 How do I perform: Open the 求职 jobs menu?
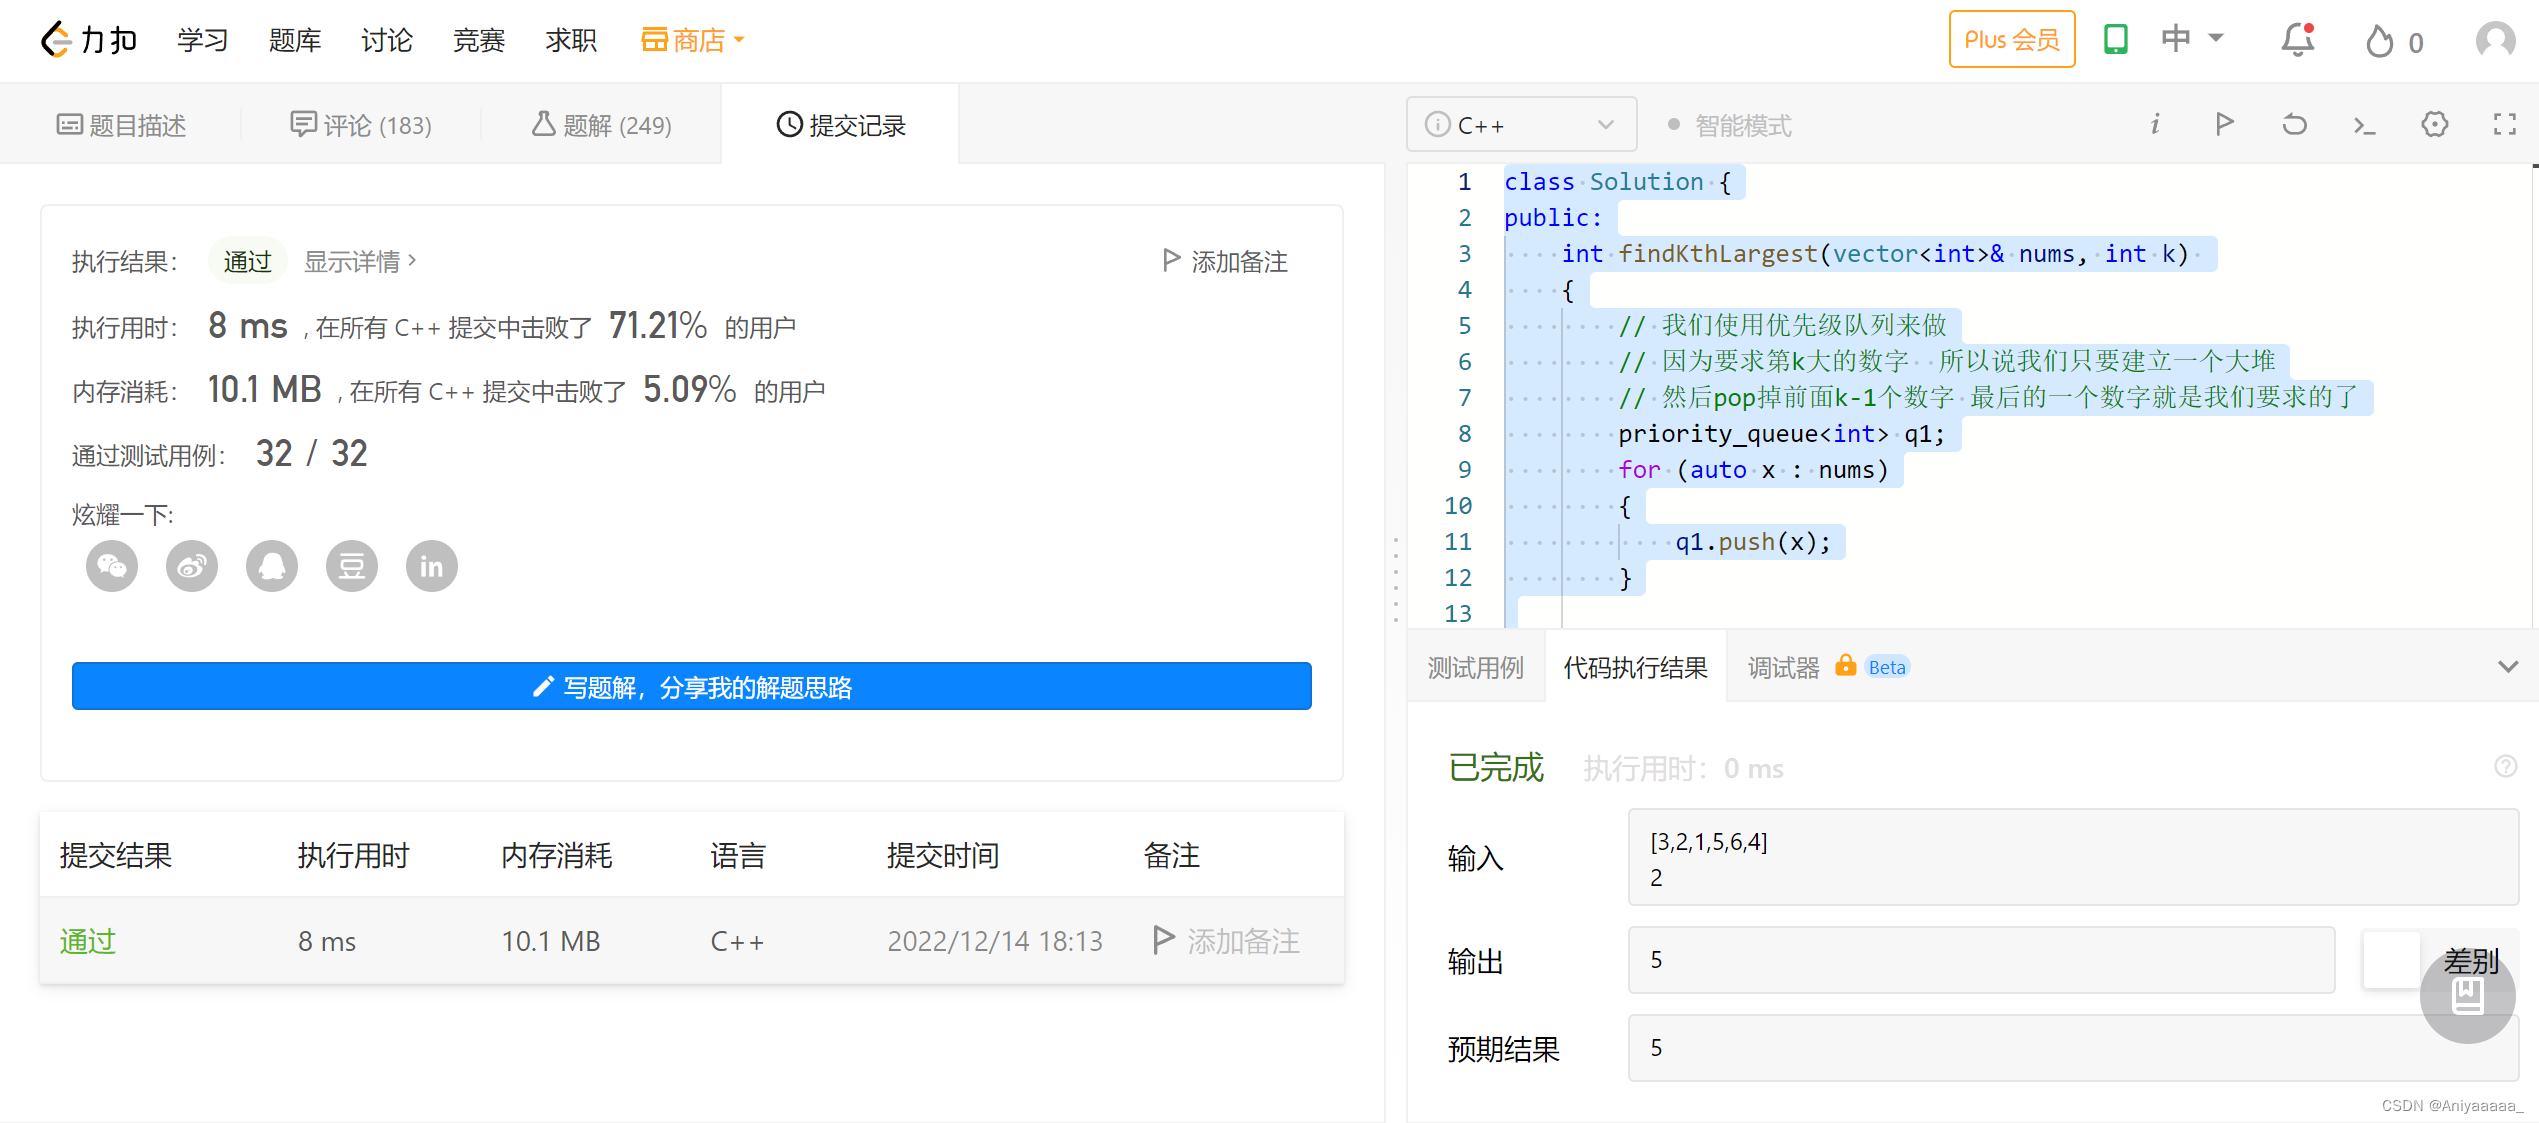(571, 40)
